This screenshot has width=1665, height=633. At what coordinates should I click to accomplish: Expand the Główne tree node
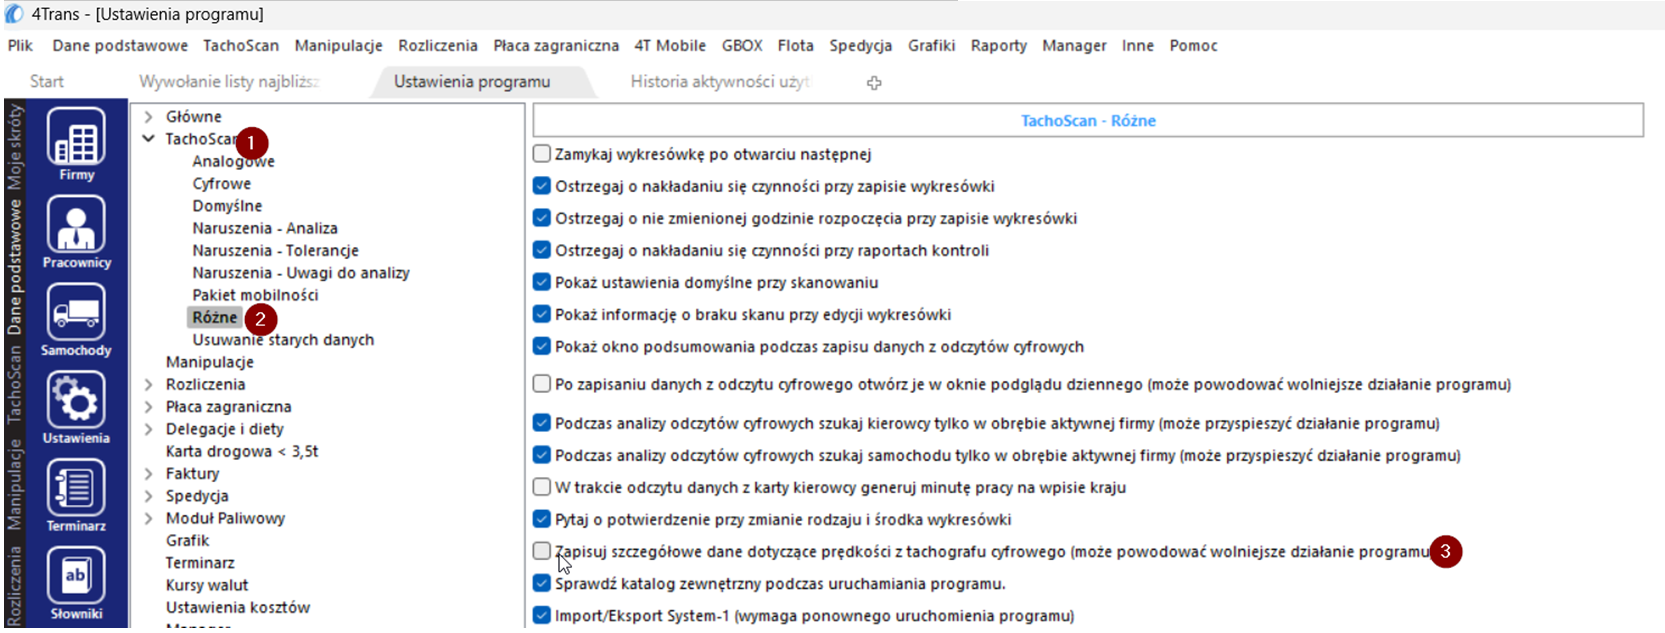(x=148, y=117)
